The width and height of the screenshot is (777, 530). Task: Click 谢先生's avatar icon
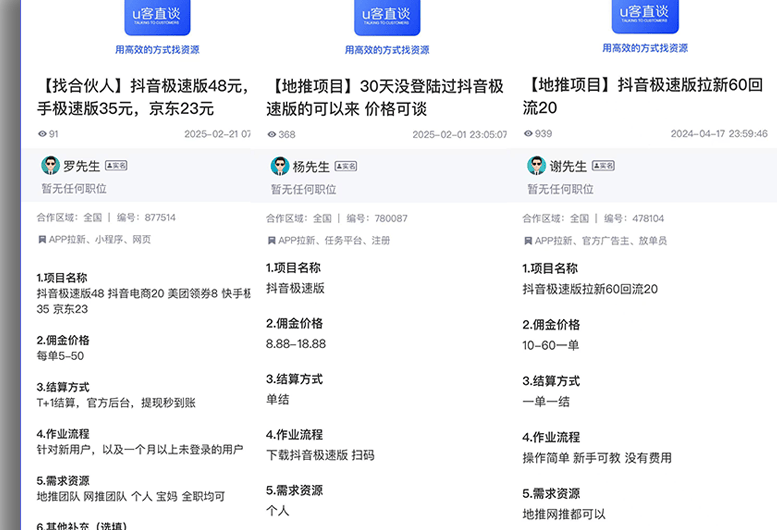pos(536,166)
